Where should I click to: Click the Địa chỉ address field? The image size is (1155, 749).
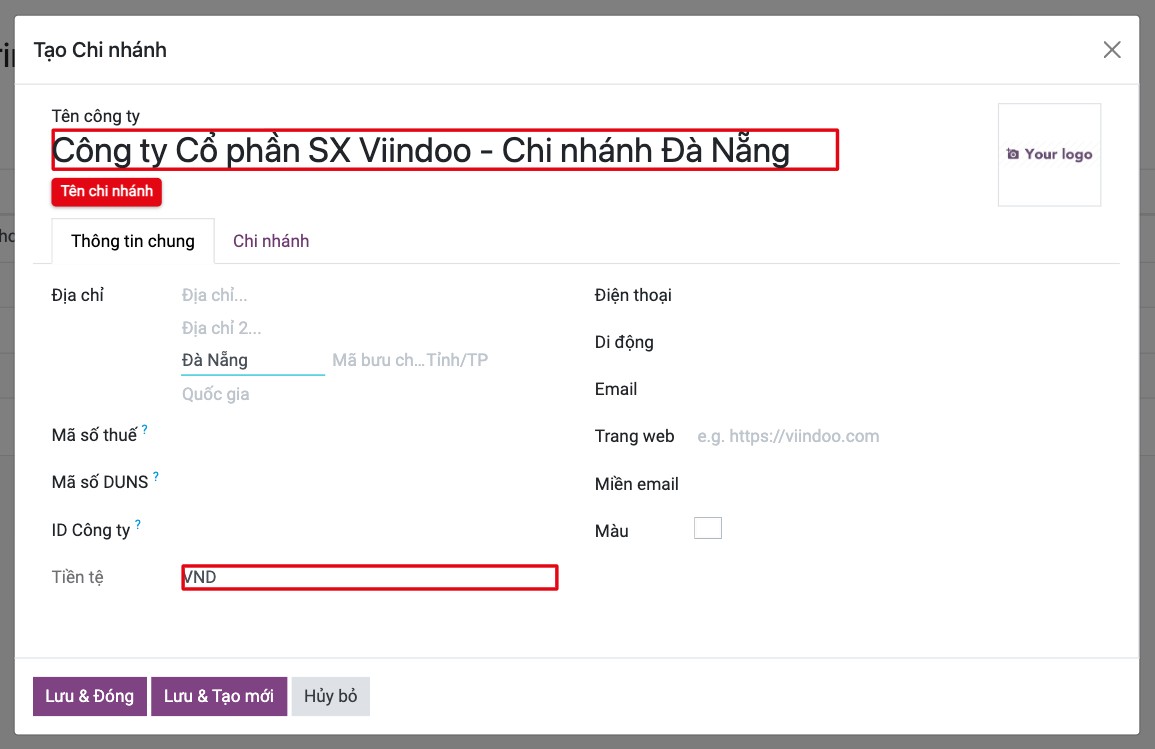coord(368,295)
